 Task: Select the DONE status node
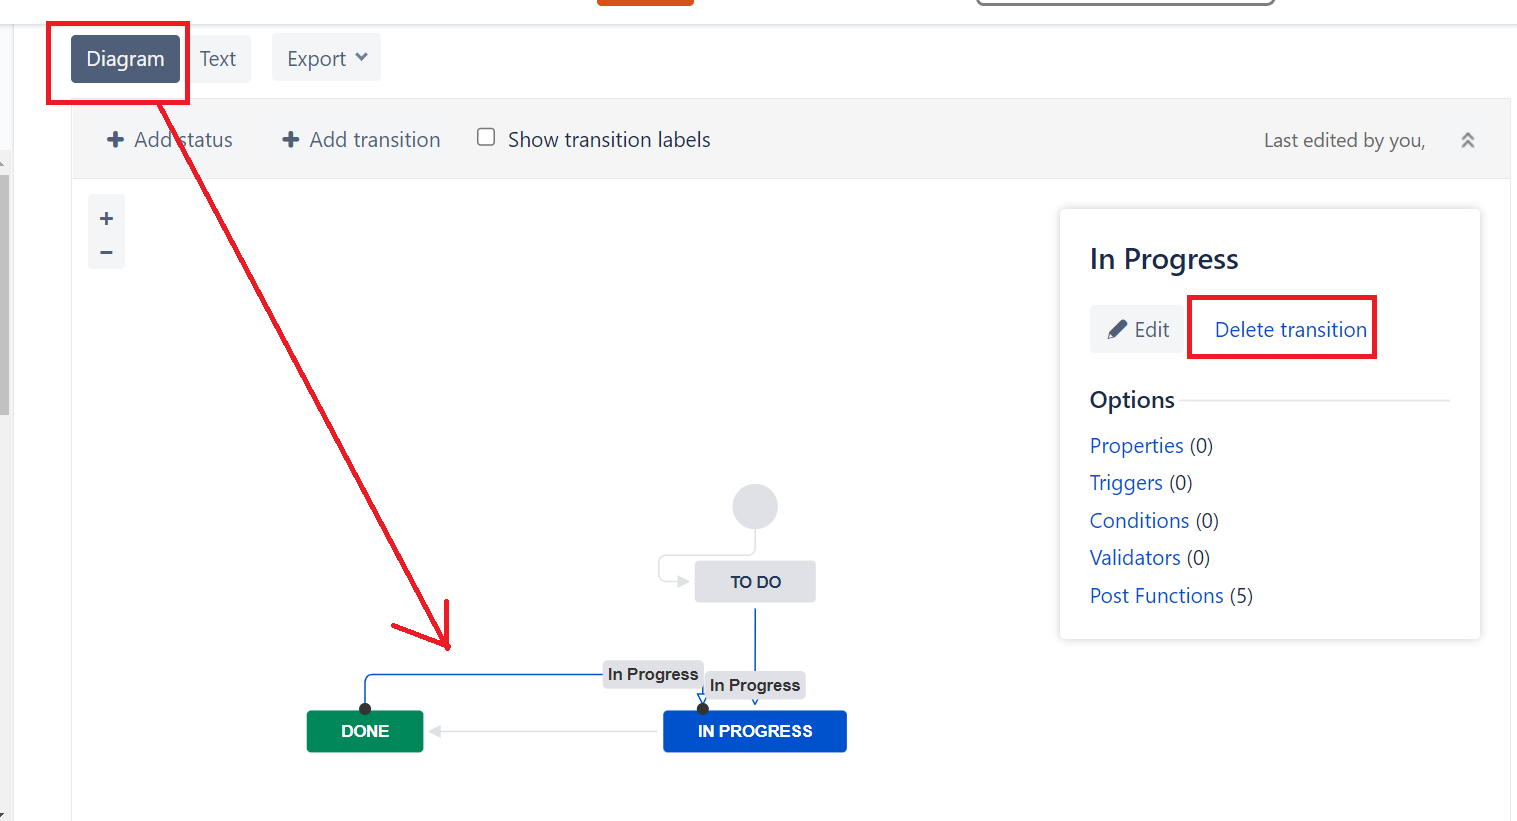pos(364,731)
